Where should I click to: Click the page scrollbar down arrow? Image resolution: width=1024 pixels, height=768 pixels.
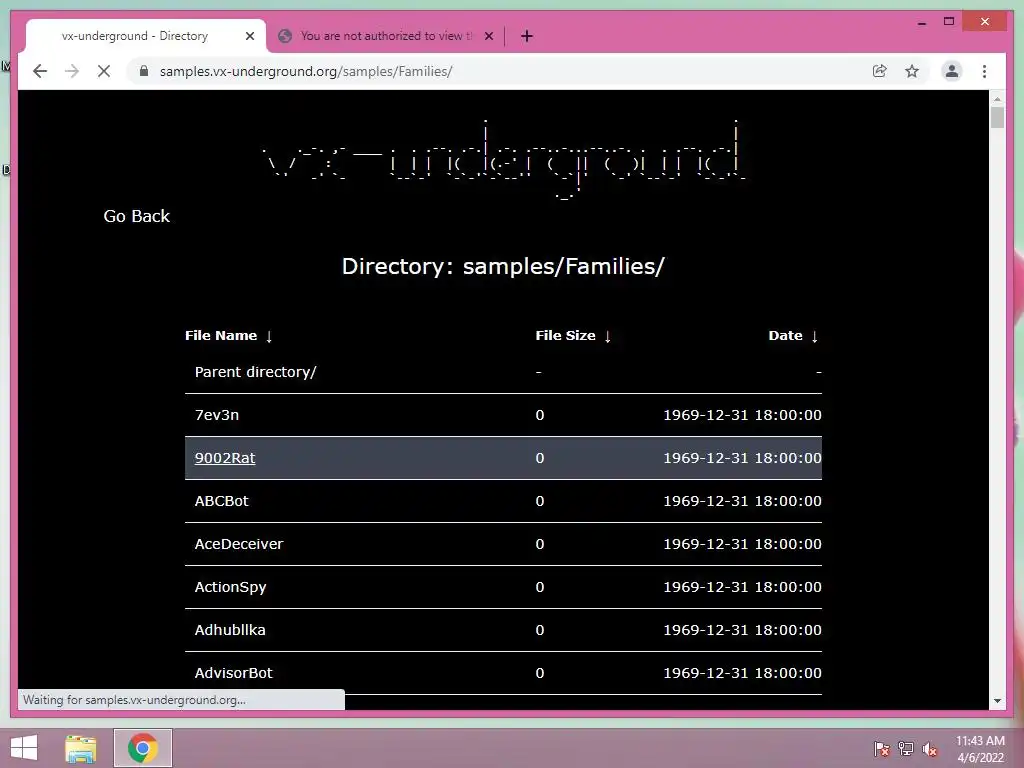coord(997,701)
